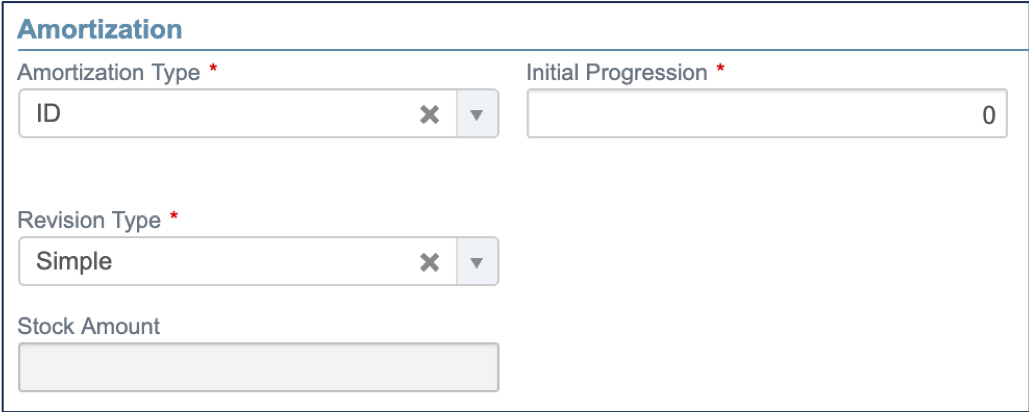Click the Revision Type box showing Simple
This screenshot has width=1029, height=412.
pyautogui.click(x=220, y=263)
